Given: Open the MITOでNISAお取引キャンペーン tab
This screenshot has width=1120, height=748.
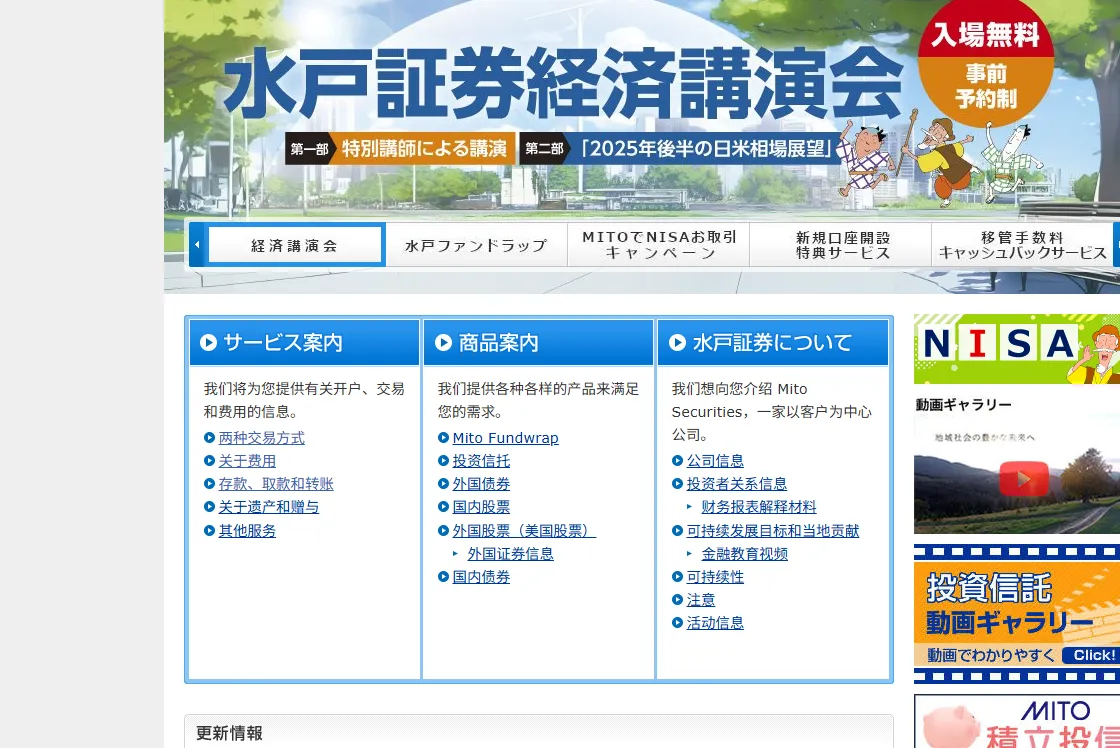Looking at the screenshot, I should pyautogui.click(x=659, y=245).
